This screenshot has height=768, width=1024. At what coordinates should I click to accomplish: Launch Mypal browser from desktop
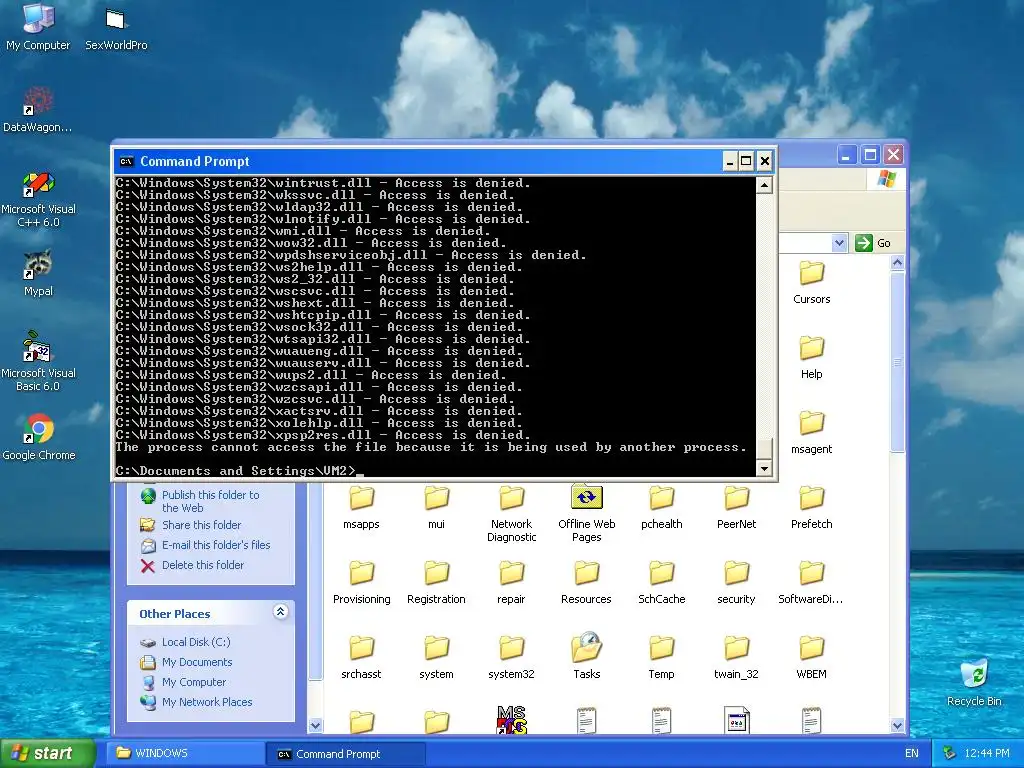pos(38,273)
